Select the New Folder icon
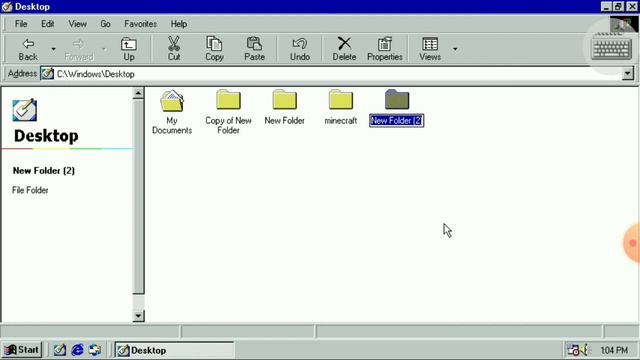640x360 pixels. point(284,99)
